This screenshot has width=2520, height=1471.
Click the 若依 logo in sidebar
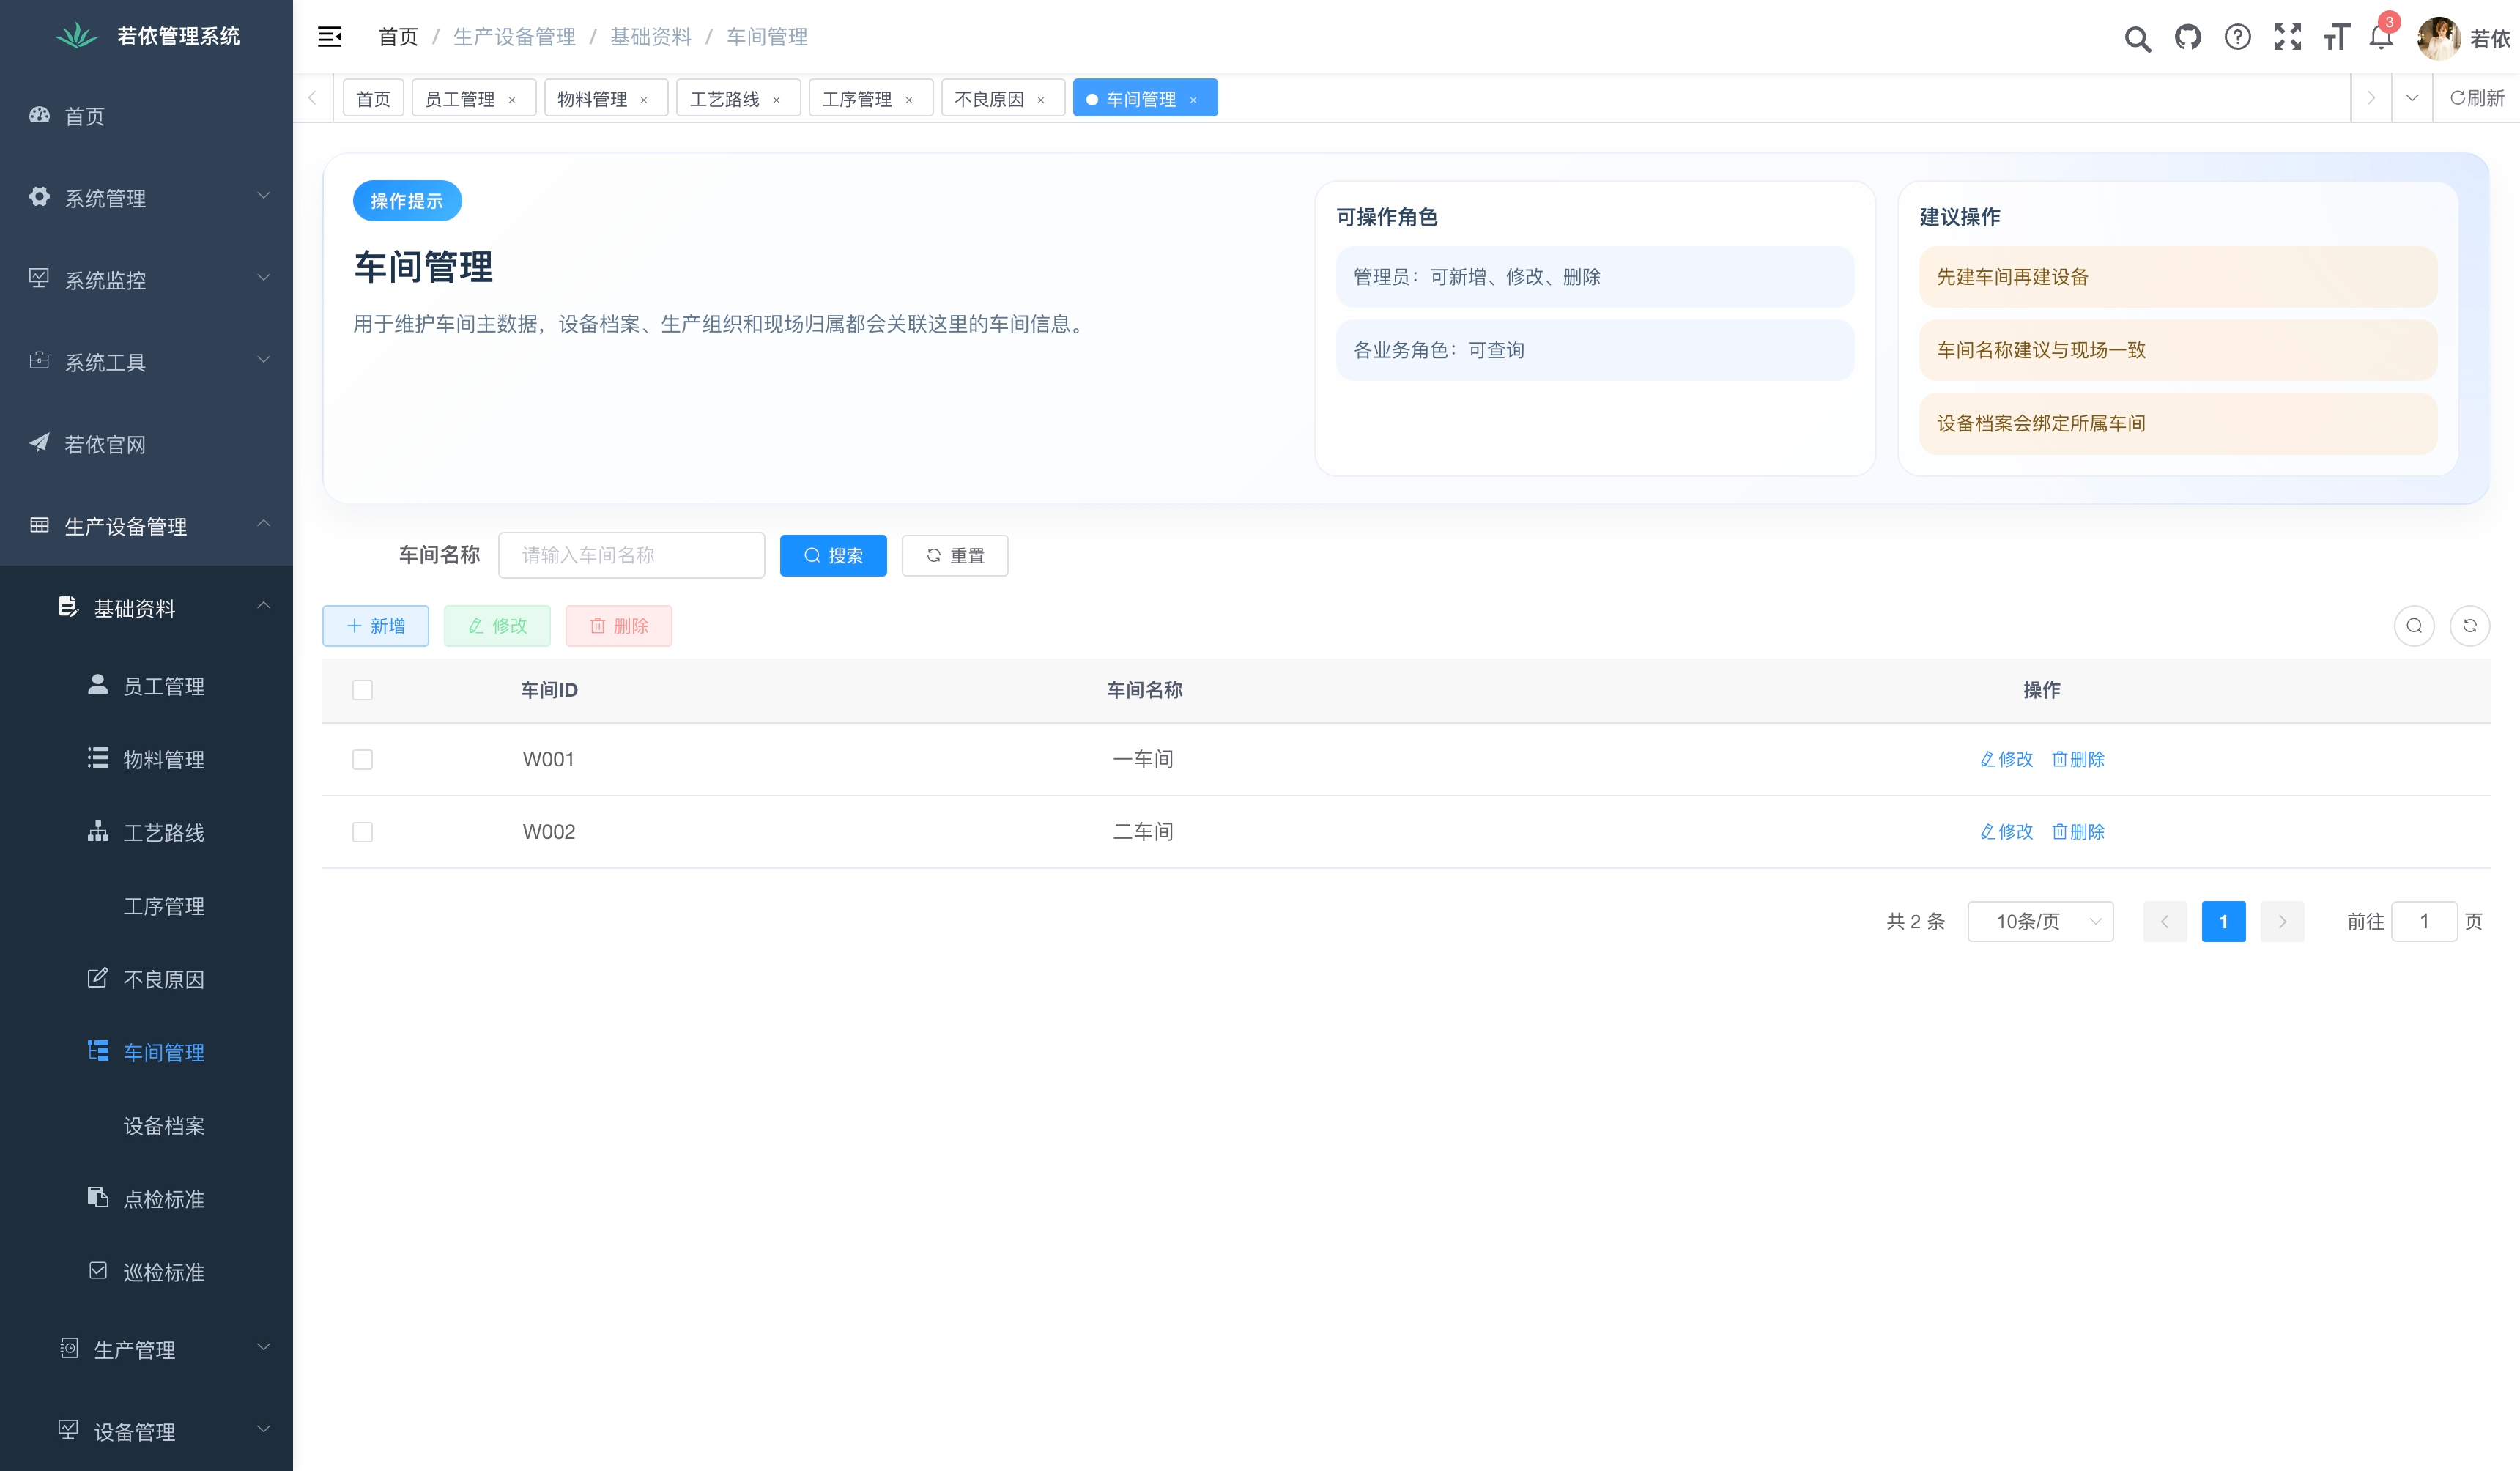[76, 36]
